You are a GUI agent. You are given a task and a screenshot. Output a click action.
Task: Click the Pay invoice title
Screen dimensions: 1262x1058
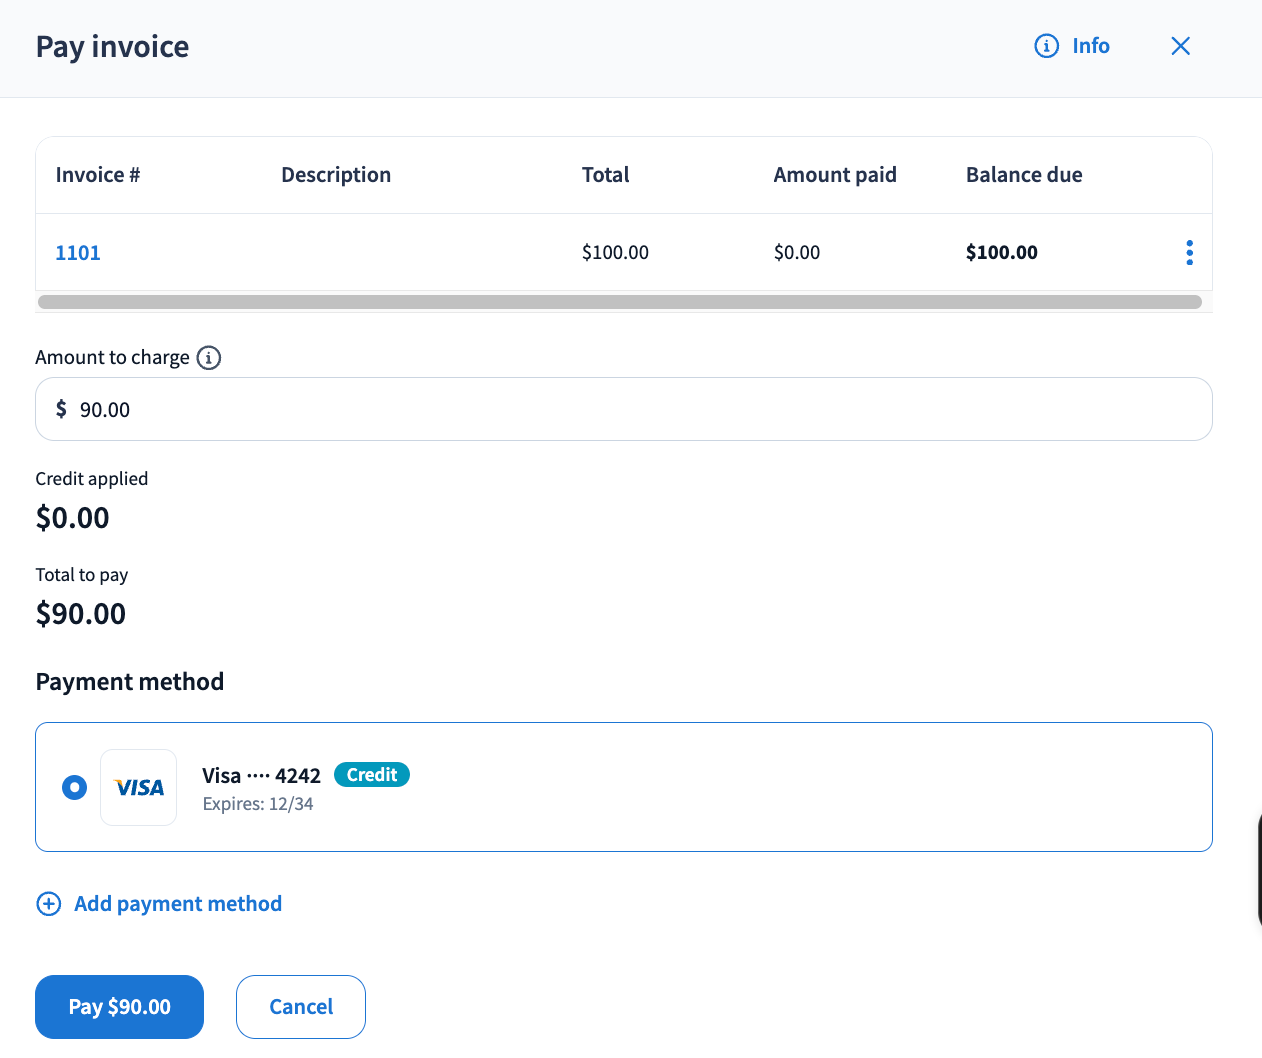113,47
